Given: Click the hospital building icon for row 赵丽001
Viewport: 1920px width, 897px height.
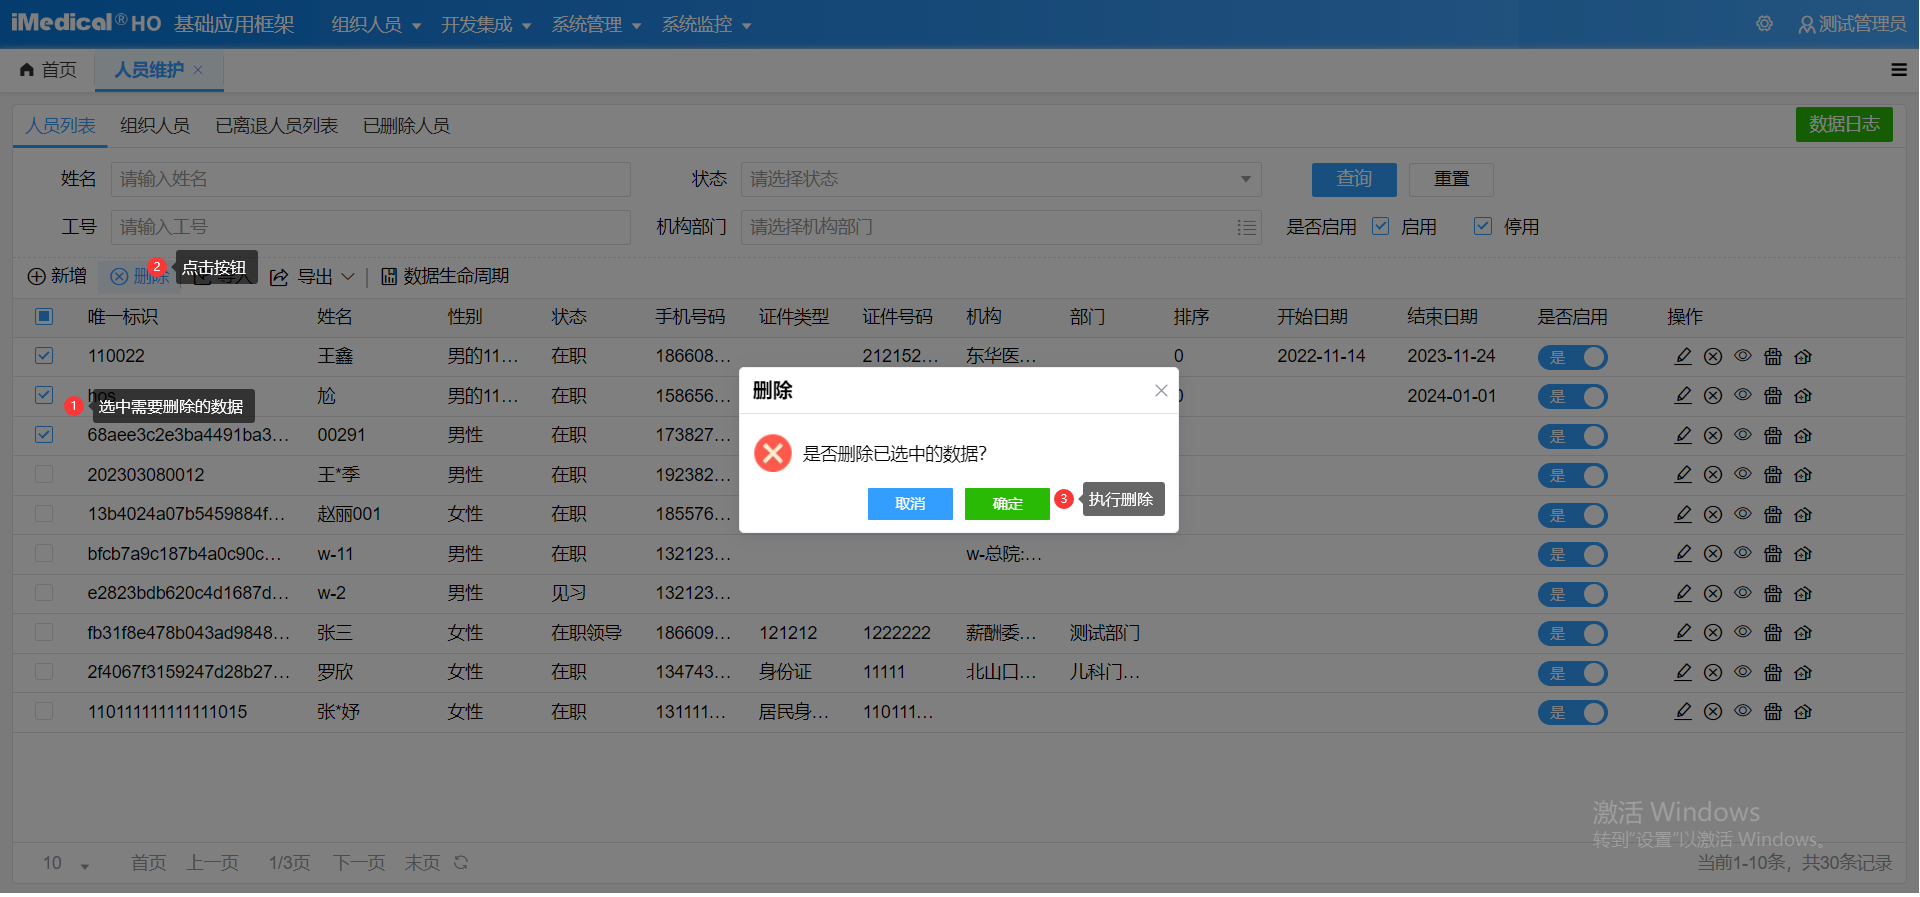Looking at the screenshot, I should (1773, 514).
